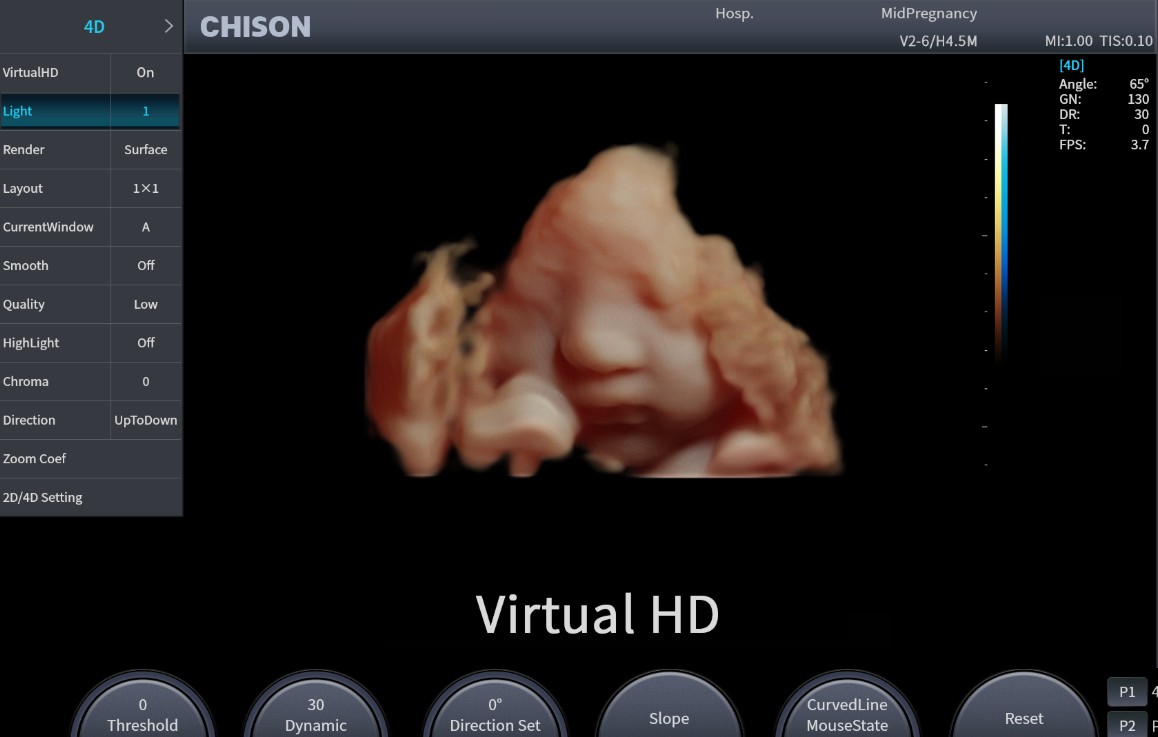Viewport: 1158px width, 737px height.
Task: Click the MidPregnancy exam preset label
Action: (x=929, y=13)
